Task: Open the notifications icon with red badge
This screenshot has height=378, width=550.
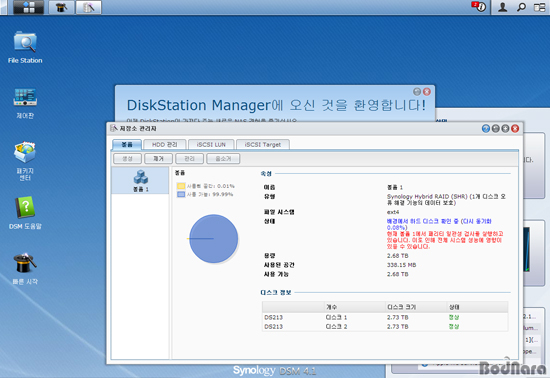Action: point(478,6)
